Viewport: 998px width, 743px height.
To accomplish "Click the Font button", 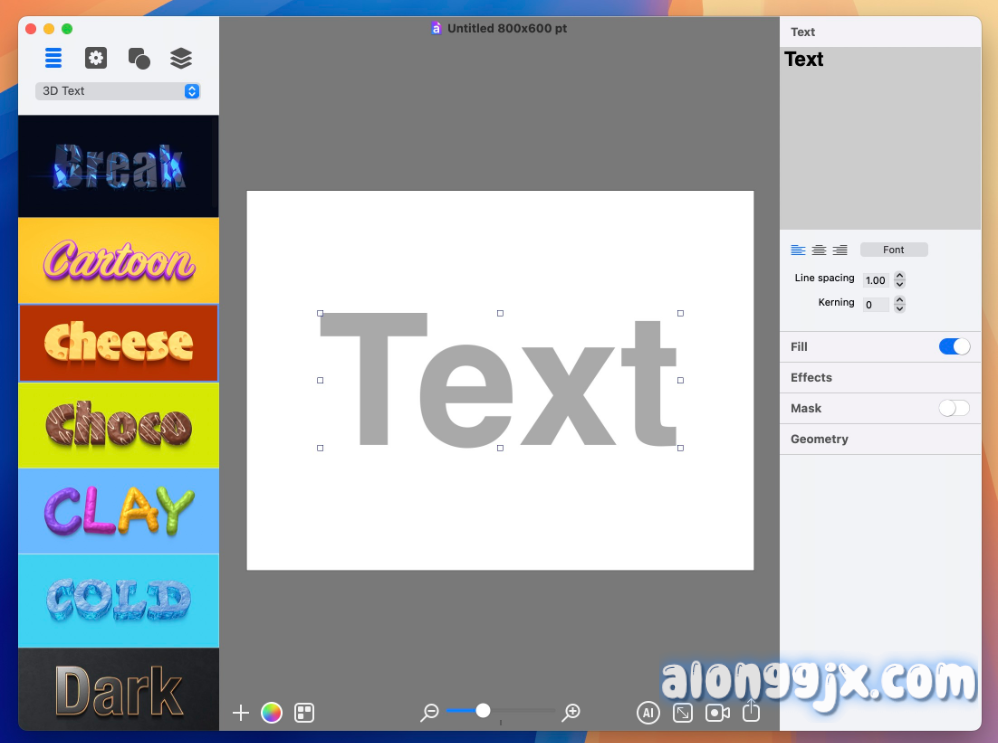I will tap(893, 250).
